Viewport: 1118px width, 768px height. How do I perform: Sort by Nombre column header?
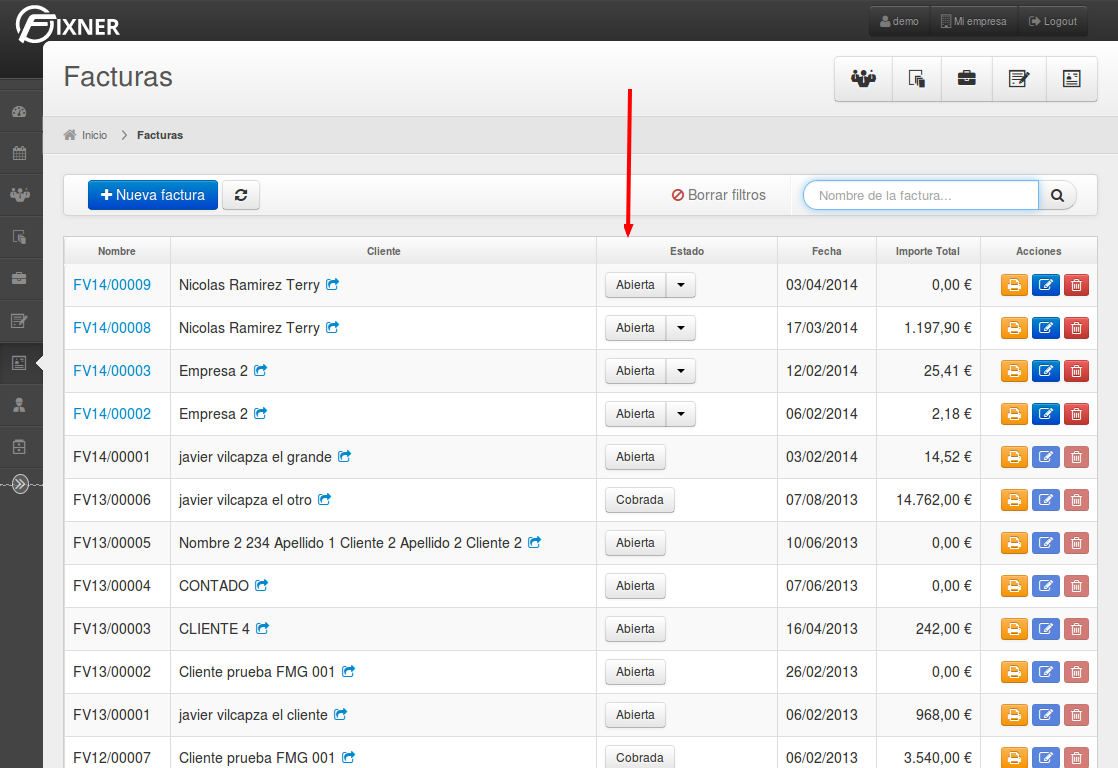(117, 251)
